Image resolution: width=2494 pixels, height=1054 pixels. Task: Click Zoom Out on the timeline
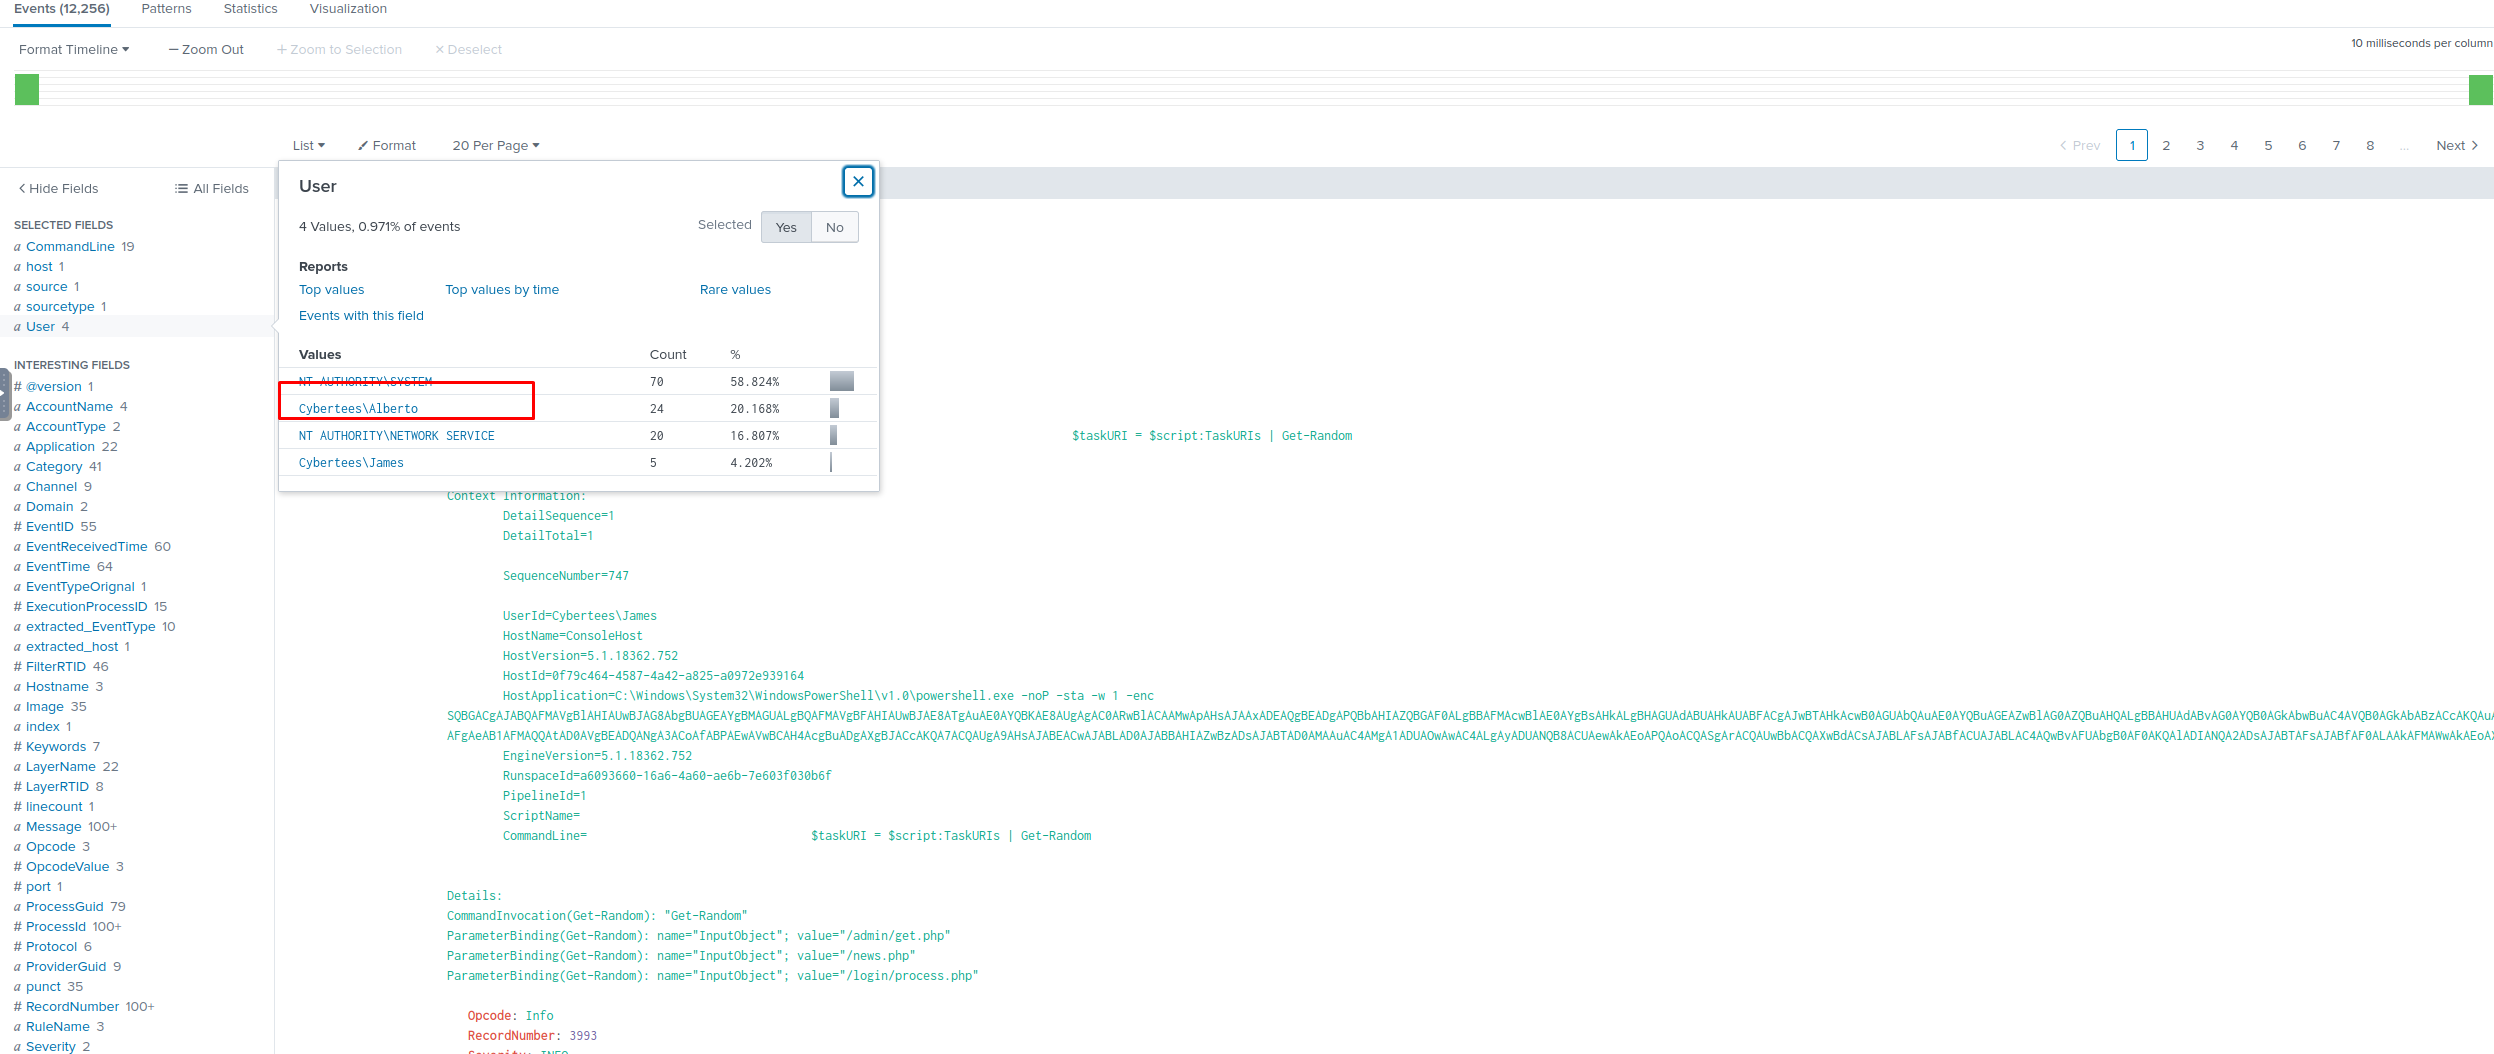(206, 50)
